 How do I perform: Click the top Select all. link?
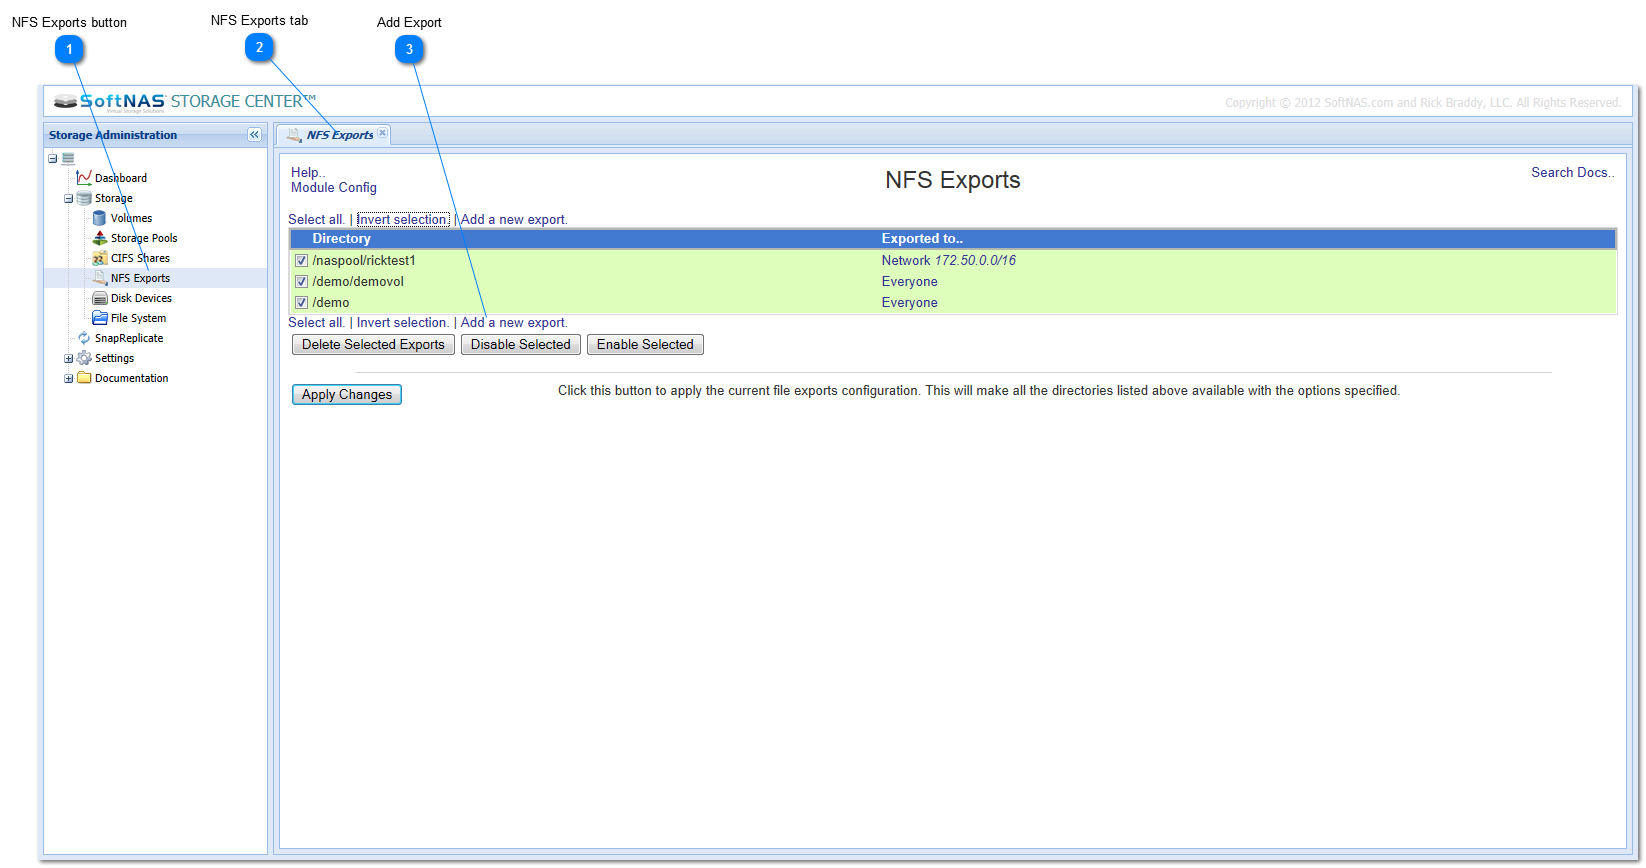[317, 219]
